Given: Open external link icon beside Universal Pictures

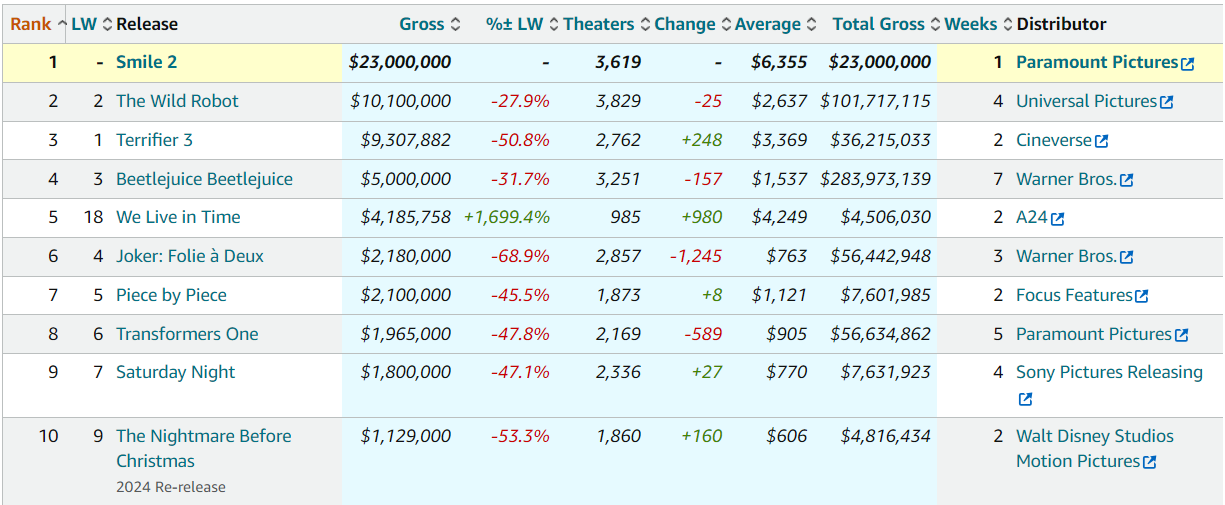Looking at the screenshot, I should click(x=1166, y=102).
